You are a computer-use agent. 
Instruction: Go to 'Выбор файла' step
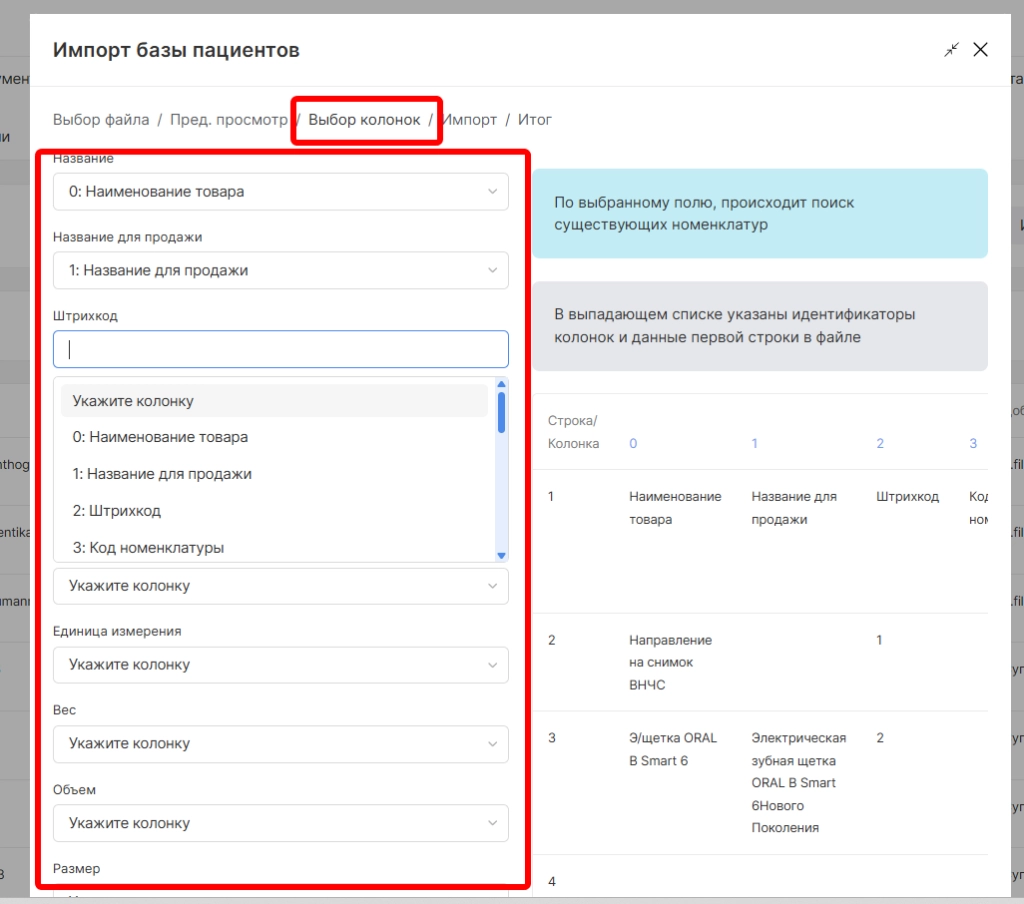coord(101,120)
